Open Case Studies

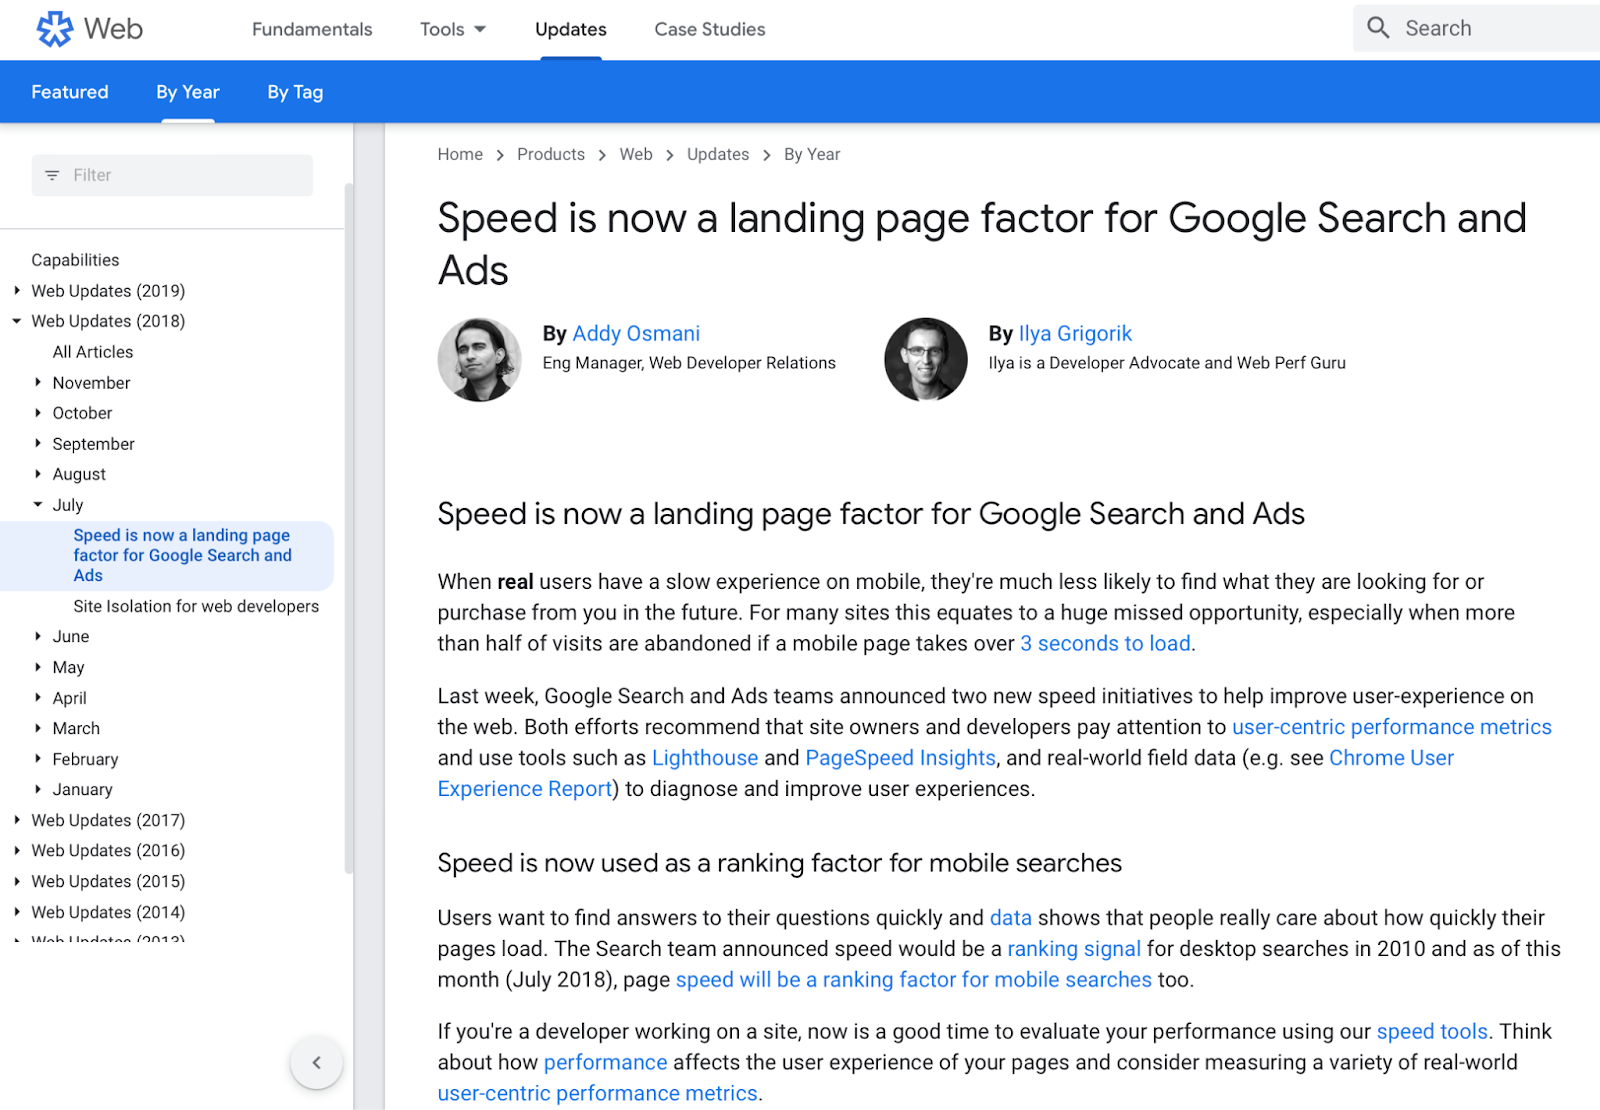tap(710, 29)
